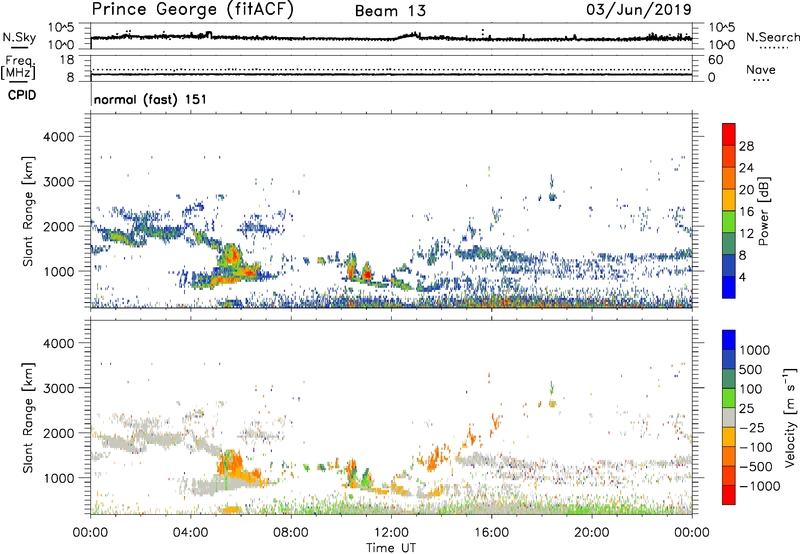Click the 08:00 time tick label
The height and width of the screenshot is (554, 800).
coord(291,533)
